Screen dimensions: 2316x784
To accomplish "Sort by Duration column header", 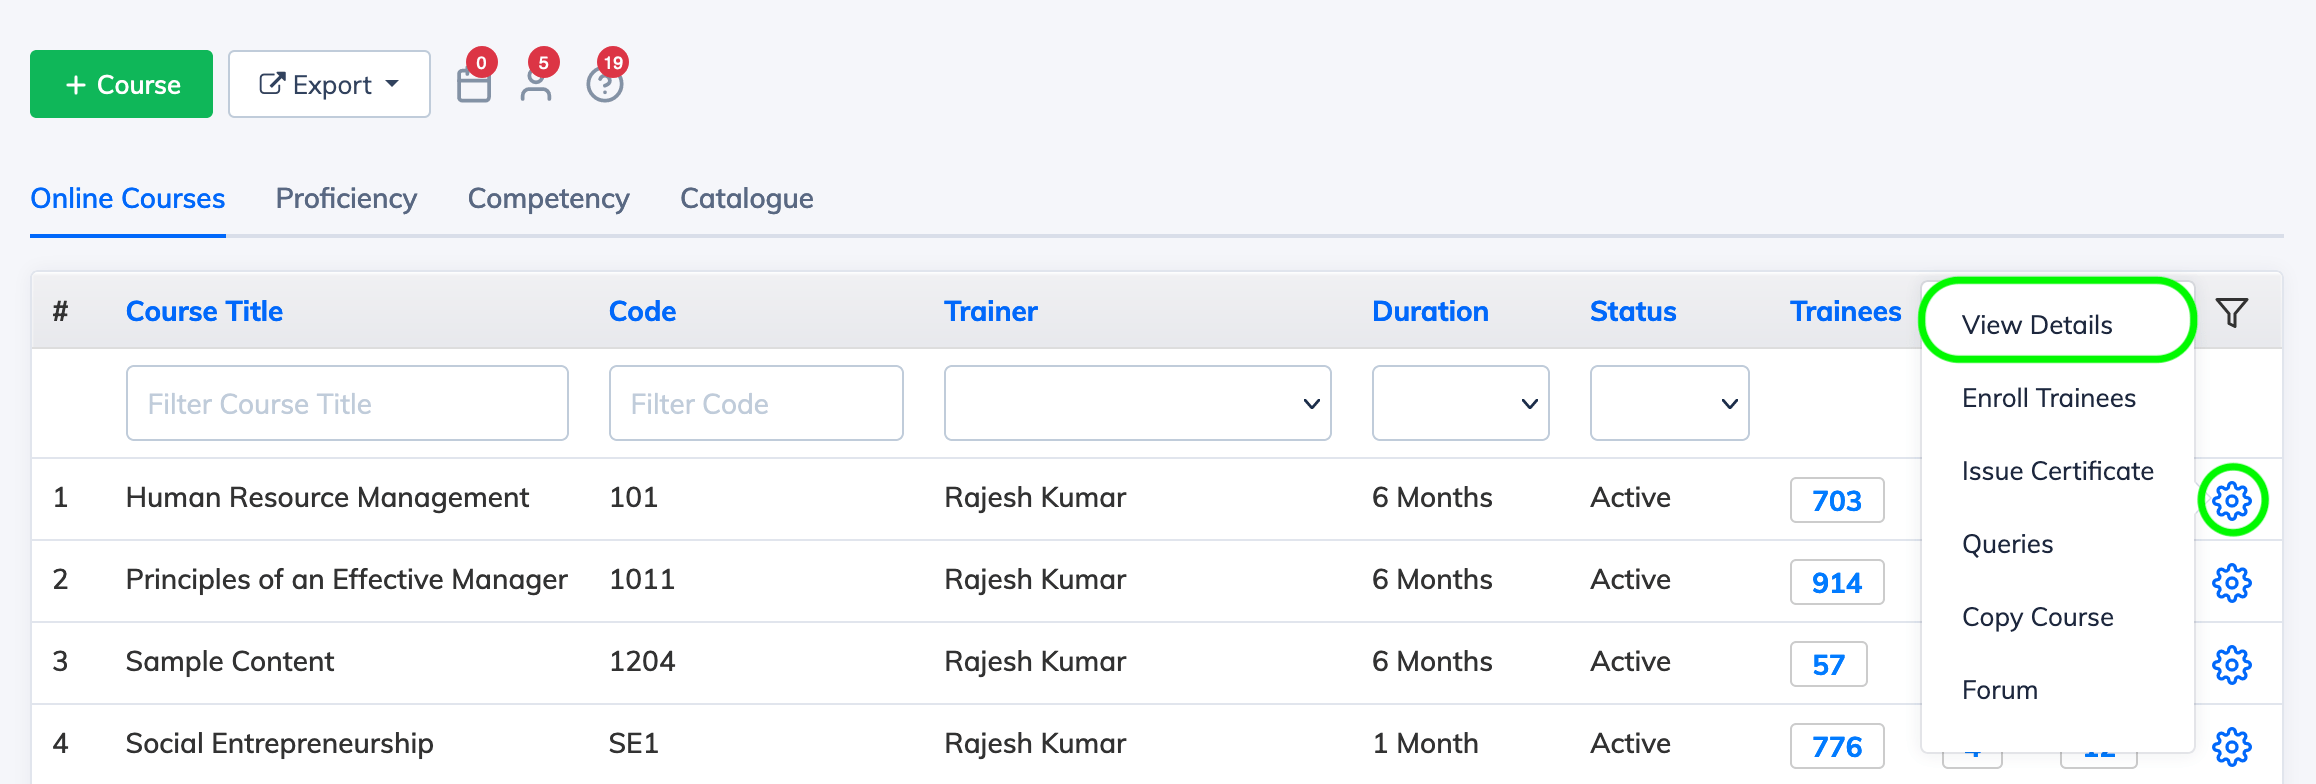I will [1430, 311].
